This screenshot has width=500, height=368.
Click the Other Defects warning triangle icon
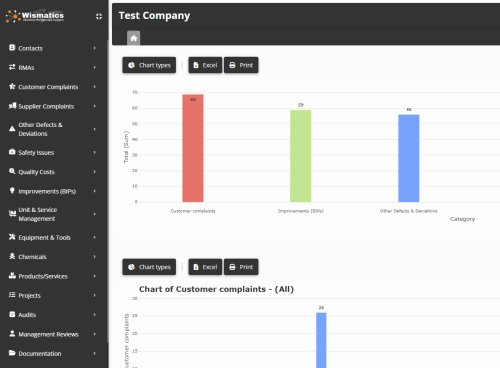click(12, 129)
